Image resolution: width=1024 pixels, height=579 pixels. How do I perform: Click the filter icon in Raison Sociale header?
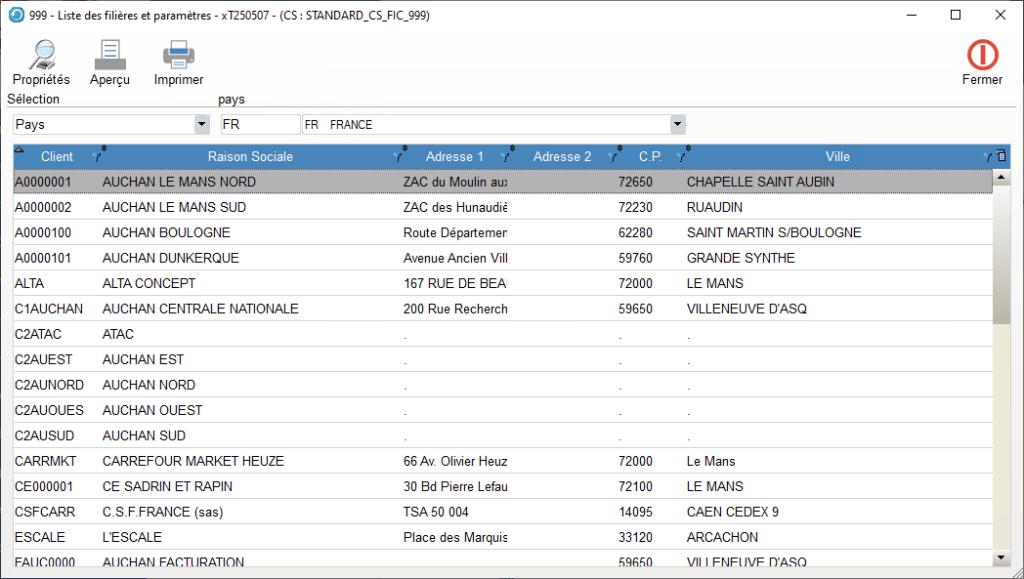click(x=398, y=157)
